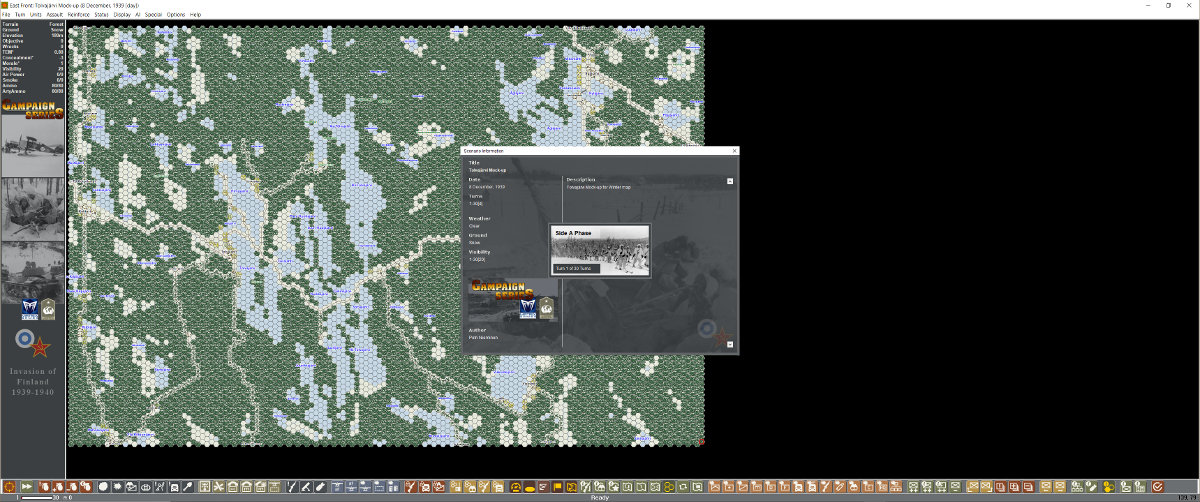Click the yellow hexagon rings toolbar icon
The height and width of the screenshot is (502, 1200).
[667, 486]
